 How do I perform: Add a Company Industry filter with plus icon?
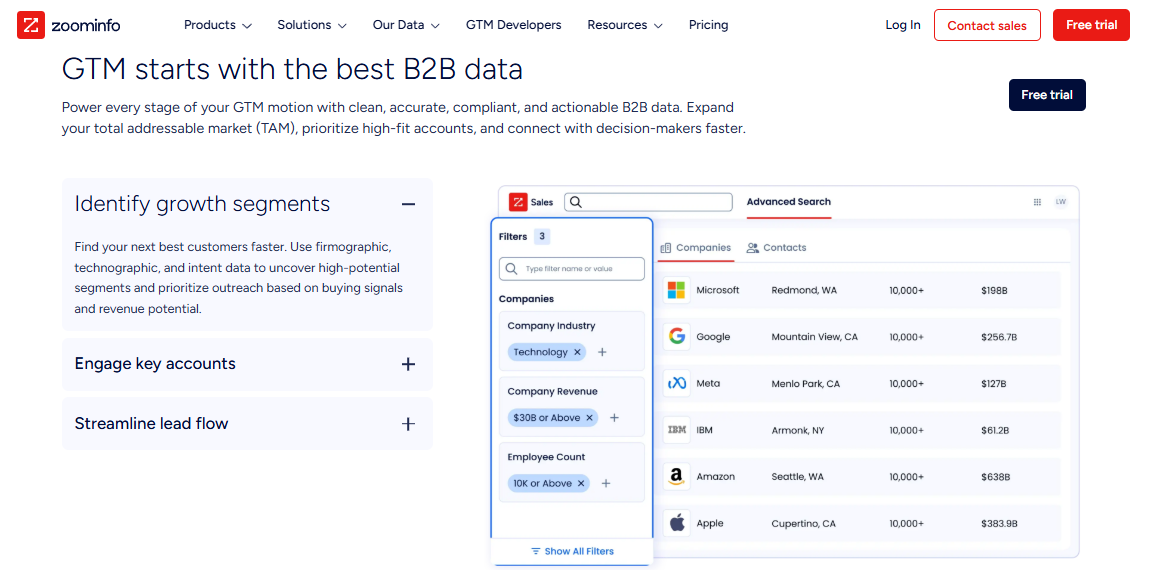click(x=602, y=352)
